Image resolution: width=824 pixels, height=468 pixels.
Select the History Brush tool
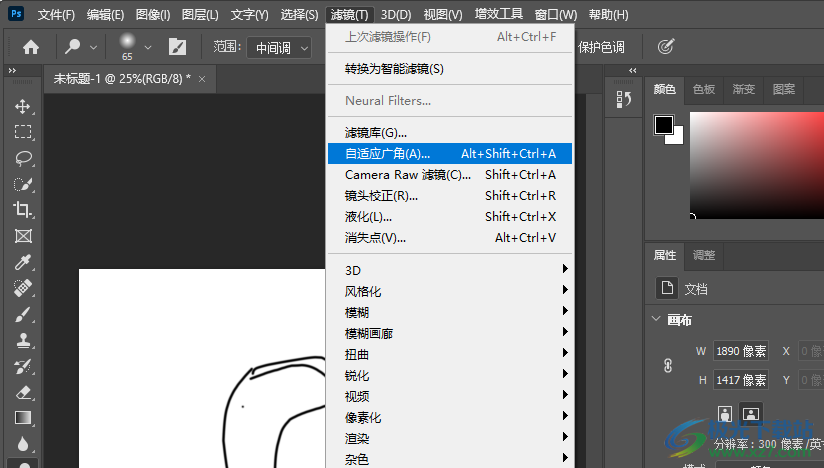click(23, 367)
